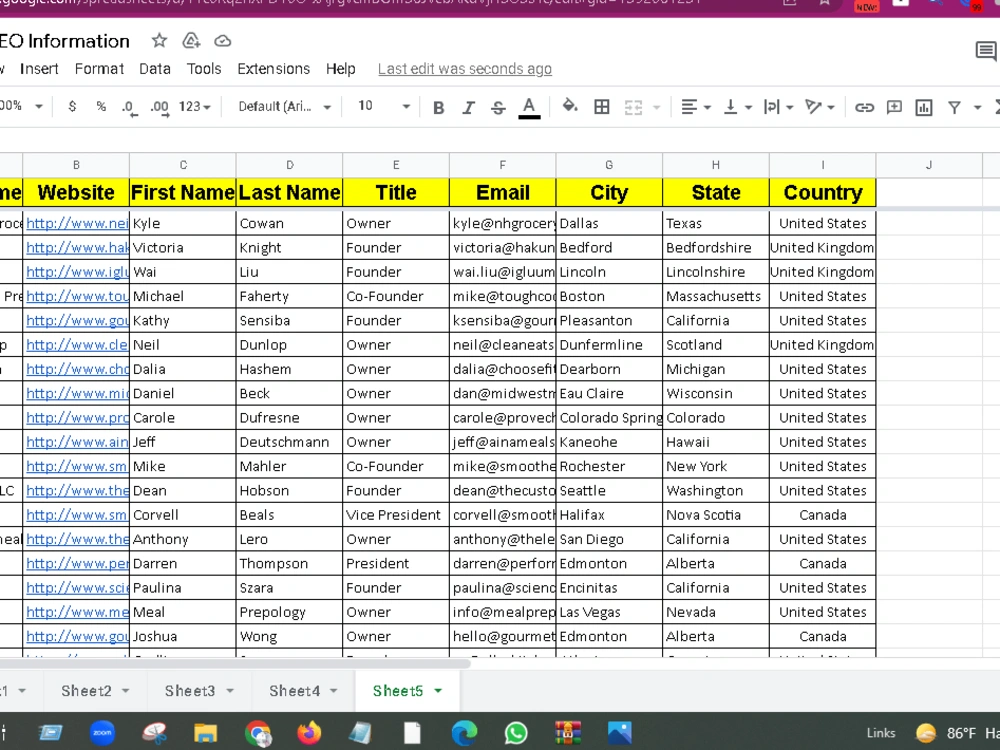1000x750 pixels.
Task: Increase decimal places
Action: [159, 108]
